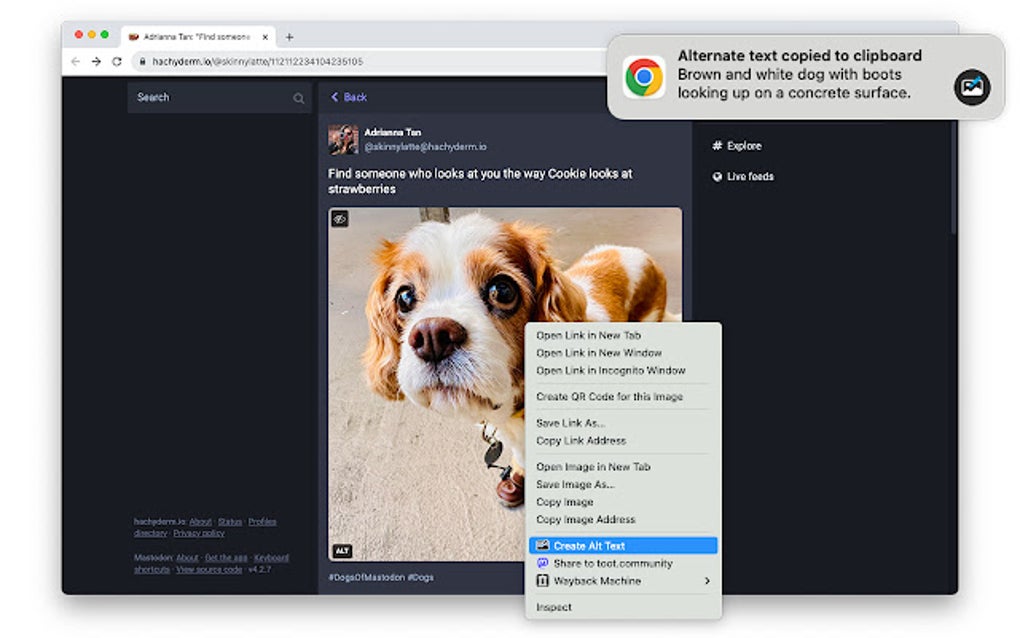Open the #Dogs hashtag

[x=421, y=578]
